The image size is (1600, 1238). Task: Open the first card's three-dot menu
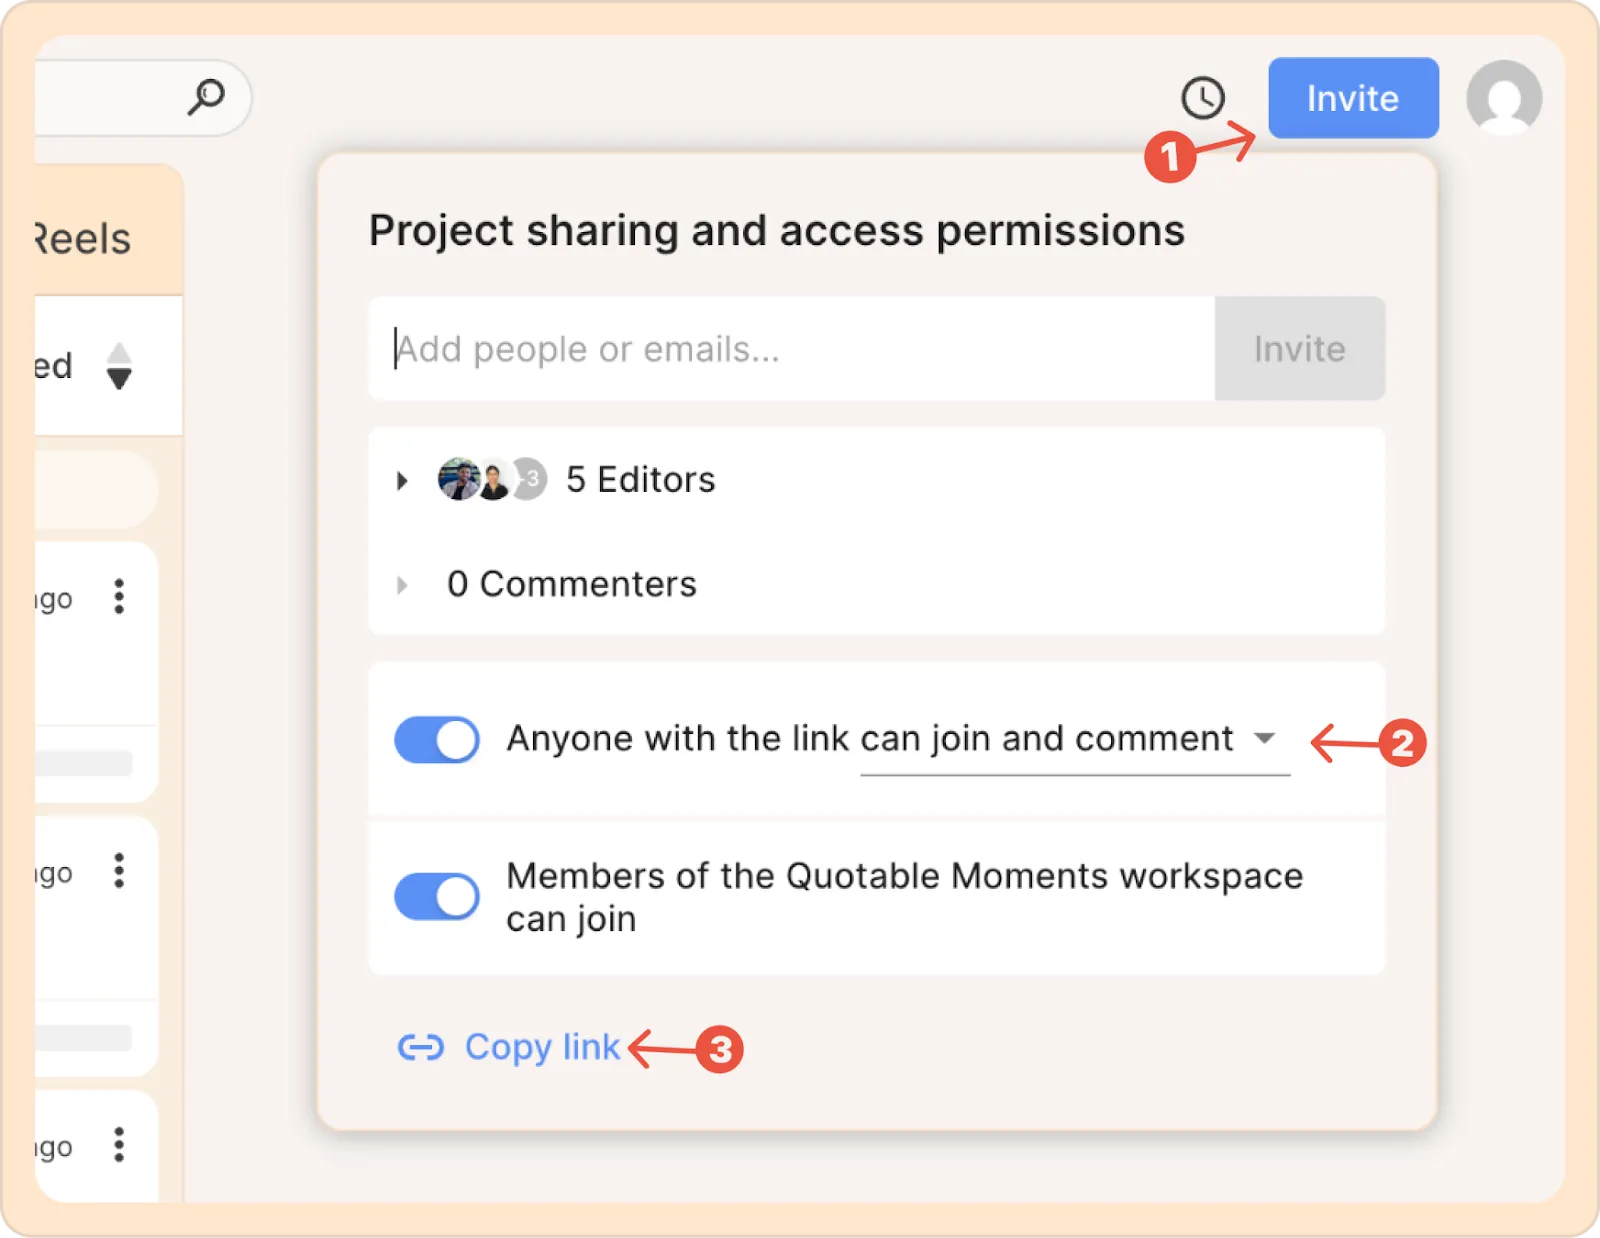click(119, 596)
